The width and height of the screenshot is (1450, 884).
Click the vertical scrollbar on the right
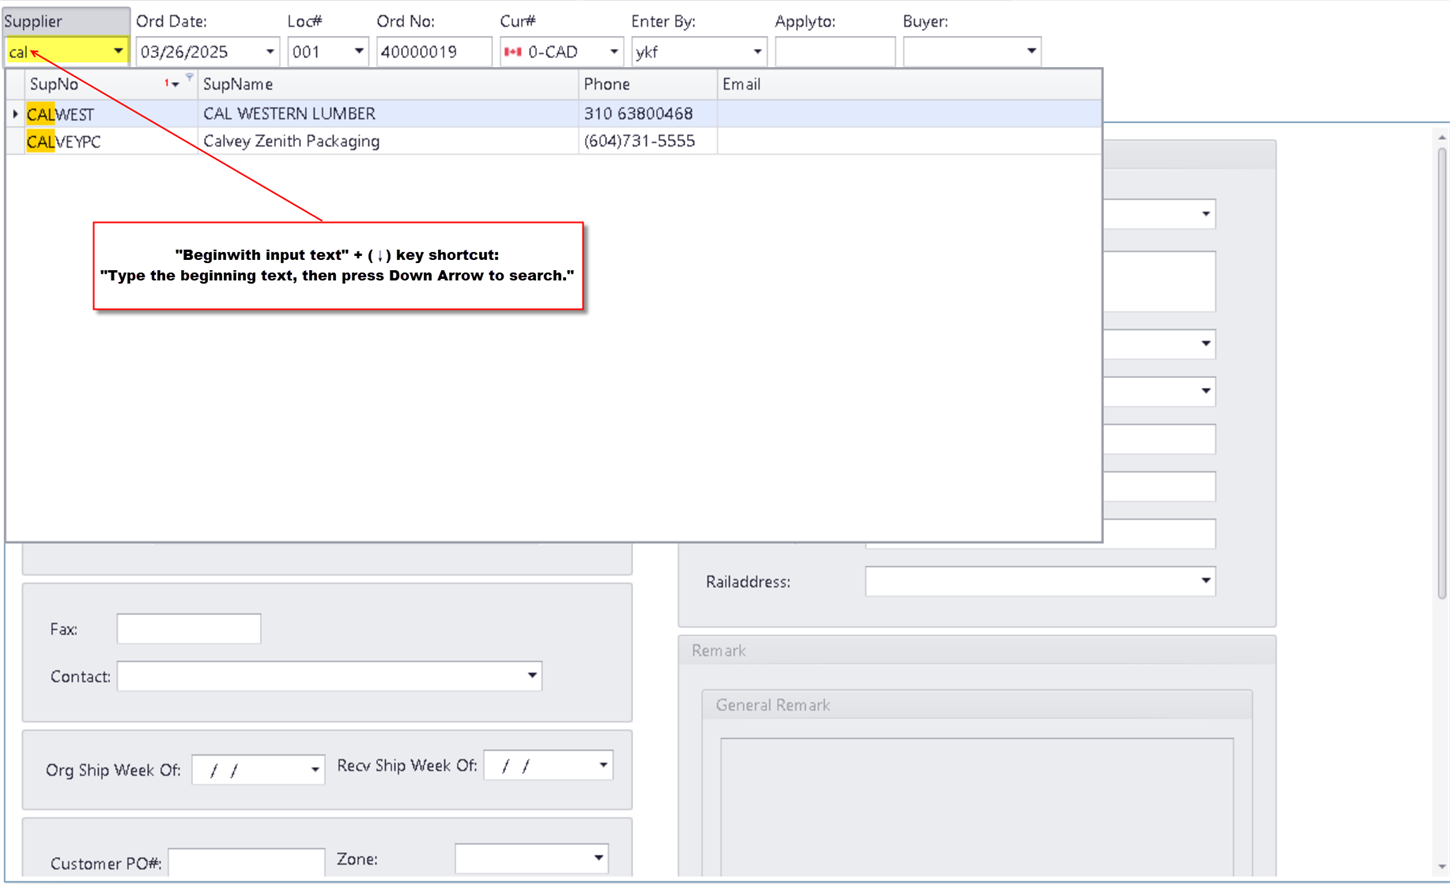[x=1441, y=372]
